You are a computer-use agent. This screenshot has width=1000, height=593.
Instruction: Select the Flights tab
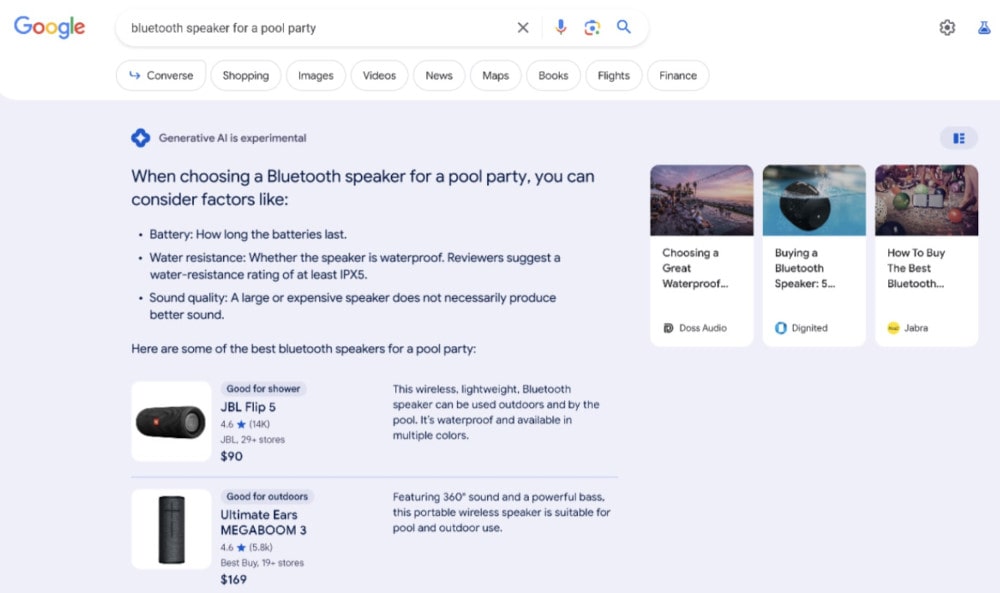coord(613,75)
